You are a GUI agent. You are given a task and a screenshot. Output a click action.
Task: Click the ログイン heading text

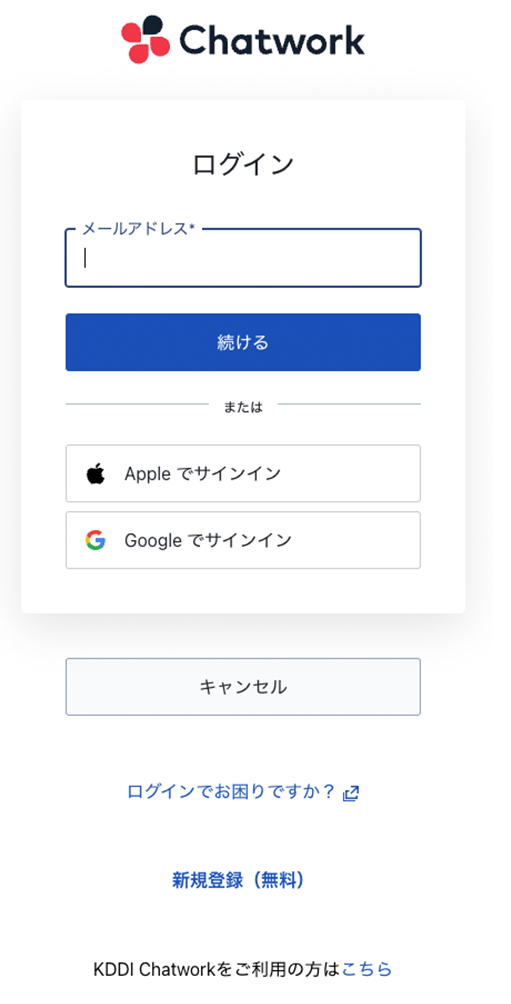click(x=243, y=165)
